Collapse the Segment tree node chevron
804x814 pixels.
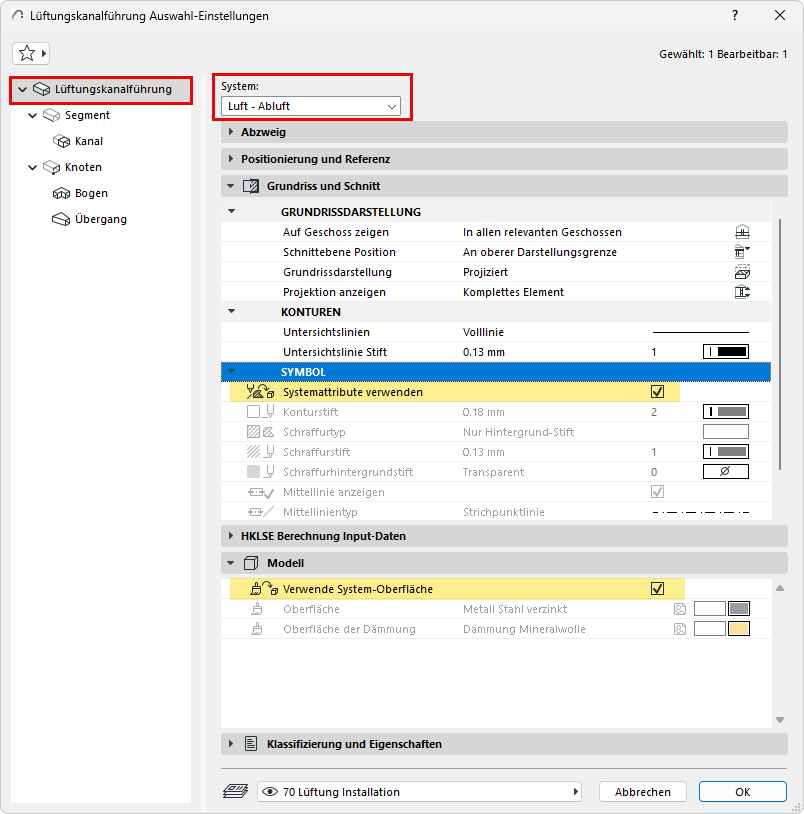pos(33,115)
